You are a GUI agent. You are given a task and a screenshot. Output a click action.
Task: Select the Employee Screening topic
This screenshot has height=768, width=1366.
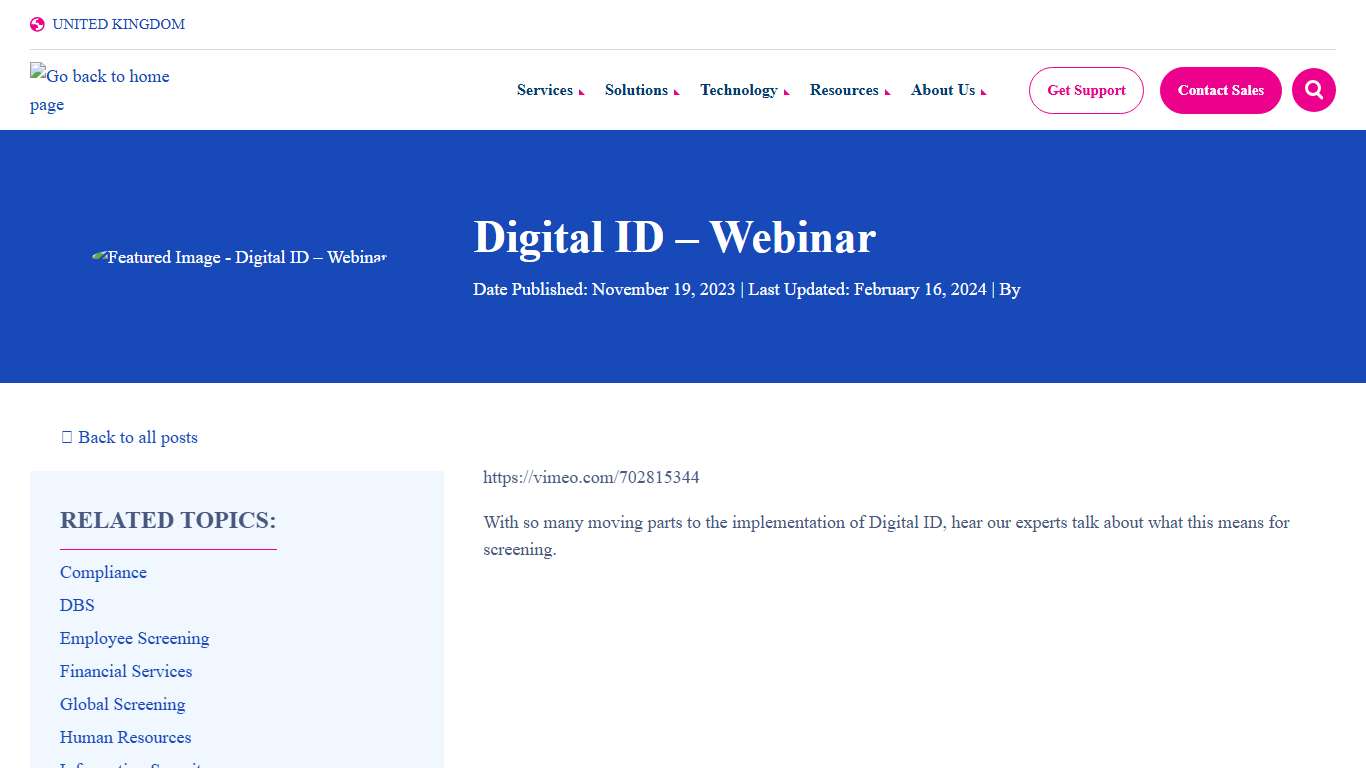pyautogui.click(x=134, y=638)
